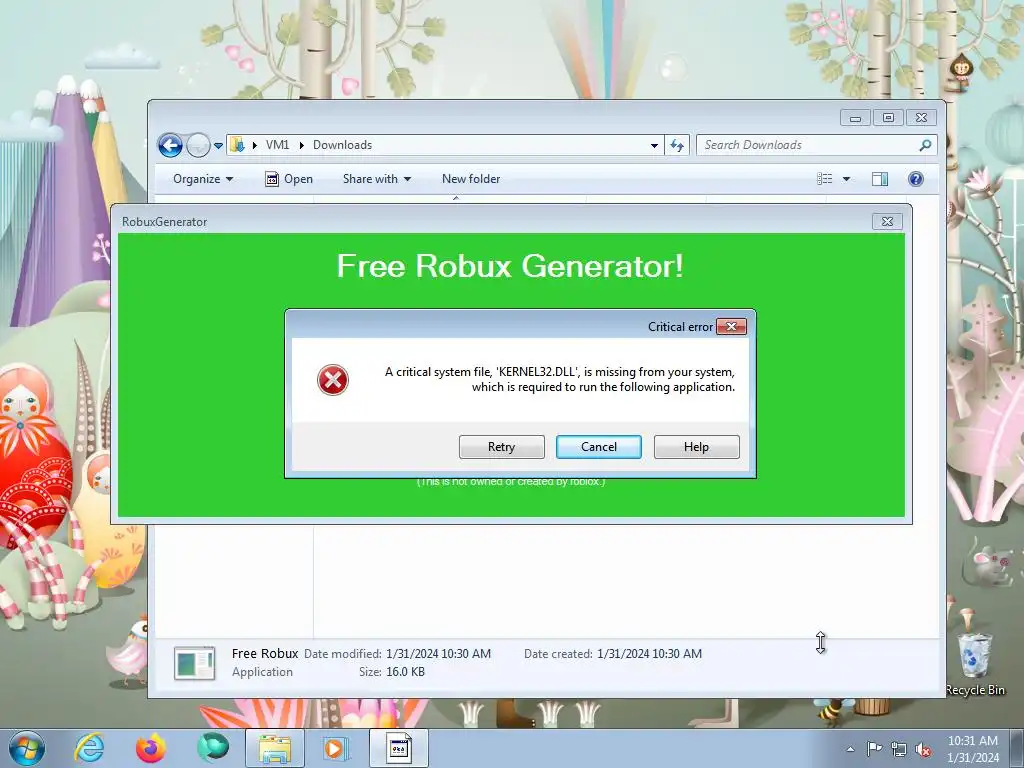Close the Critical error dialog

click(731, 327)
